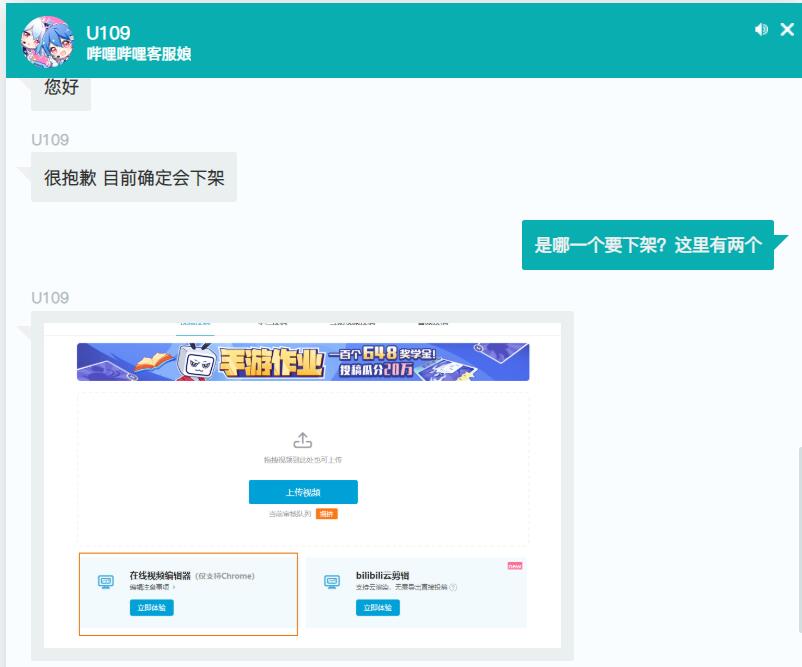Click the 上传视频 button in the screenshot
This screenshot has width=802, height=667.
point(303,492)
